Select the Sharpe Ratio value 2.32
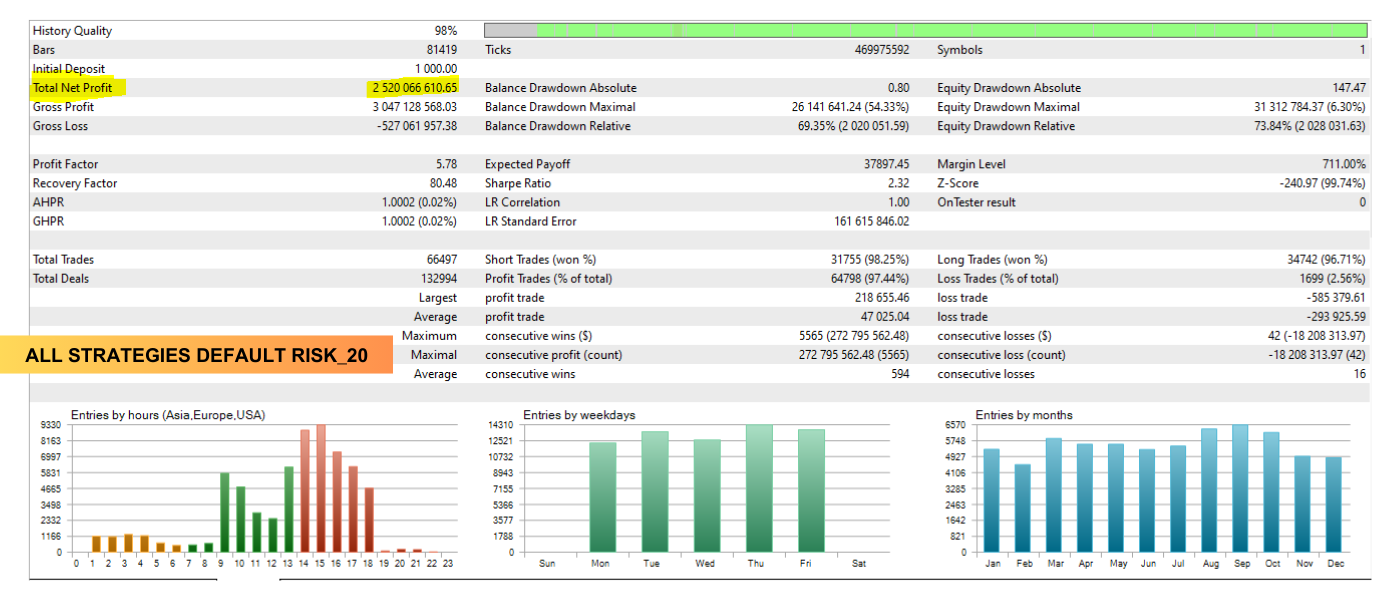Viewport: 1400px width, 600px height. [898, 183]
